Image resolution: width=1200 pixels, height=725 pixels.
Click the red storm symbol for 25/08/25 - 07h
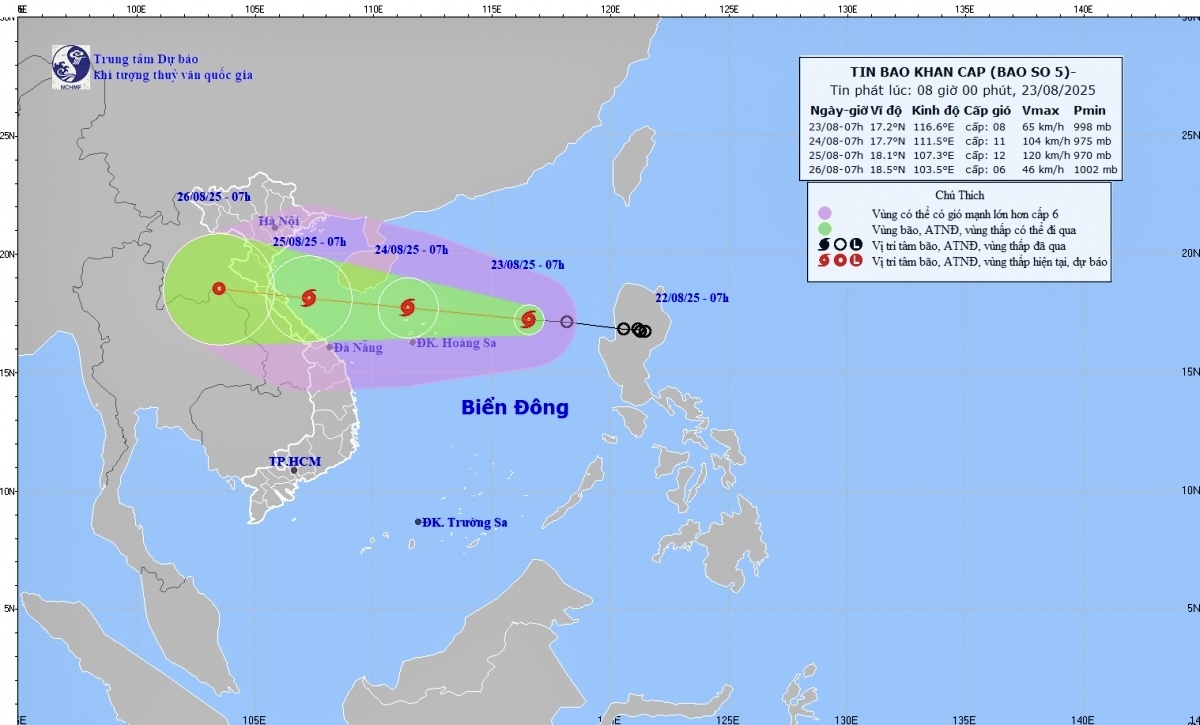tap(308, 298)
